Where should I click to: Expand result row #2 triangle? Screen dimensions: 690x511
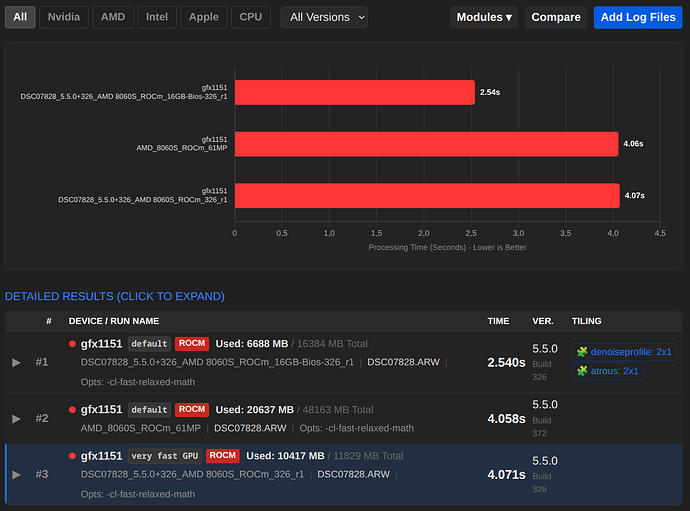point(16,419)
